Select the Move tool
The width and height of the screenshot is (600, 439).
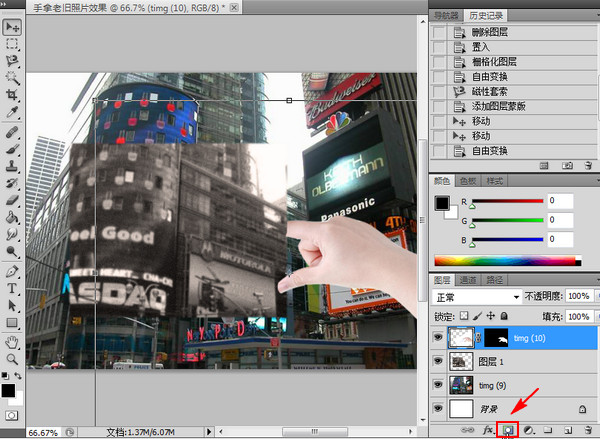tap(12, 28)
